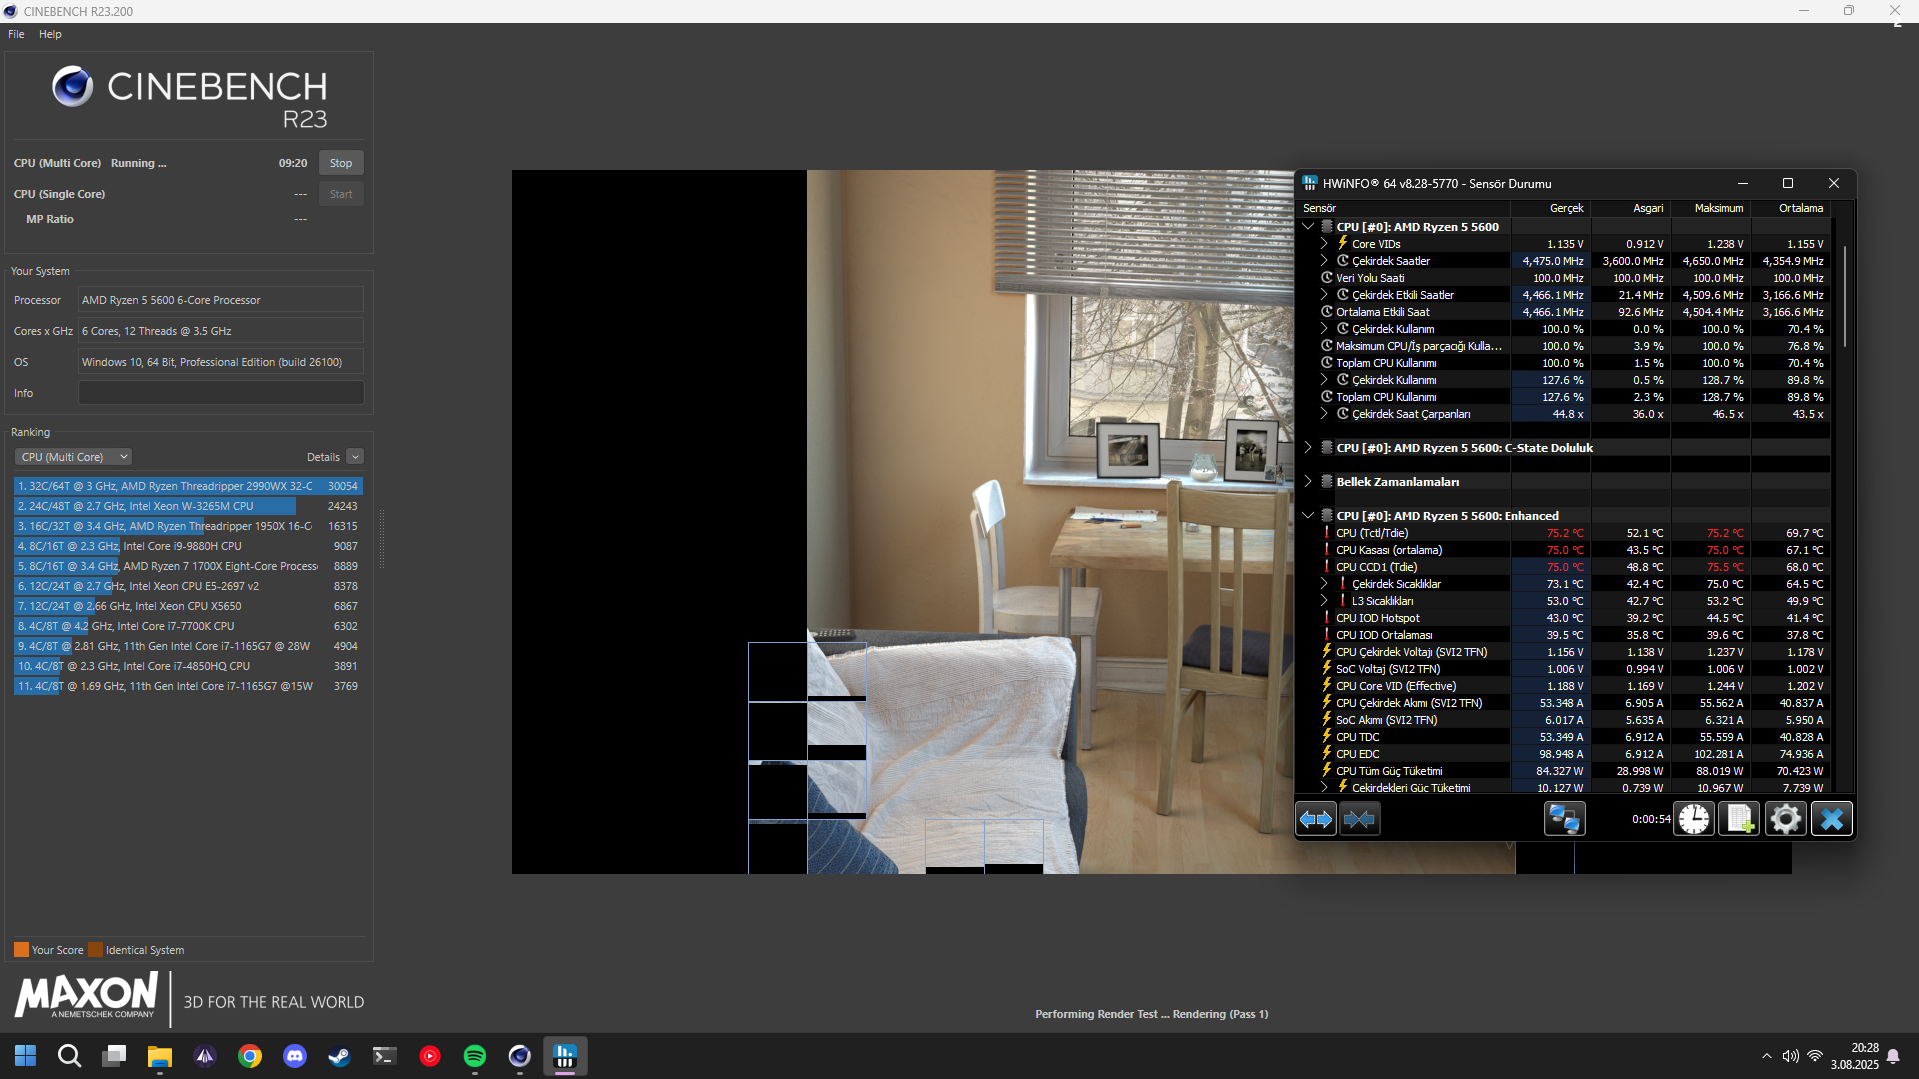Select the CPU Tüm Güç Tüketimi row

tap(1565, 771)
